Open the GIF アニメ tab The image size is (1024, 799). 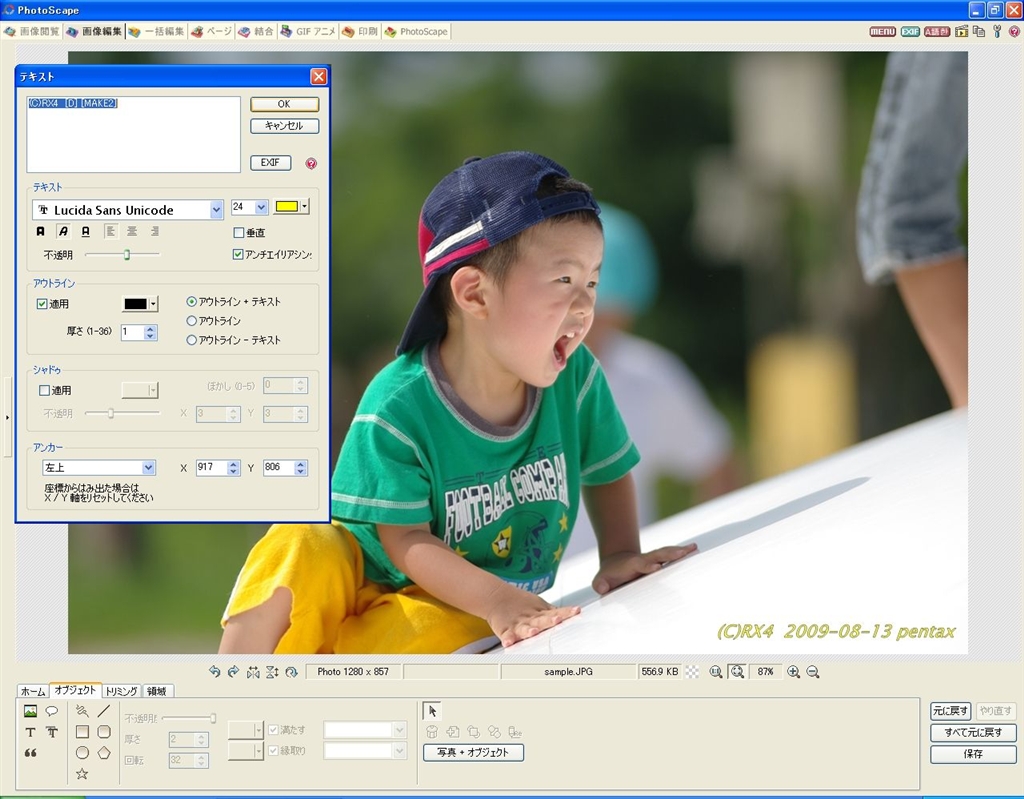[308, 32]
